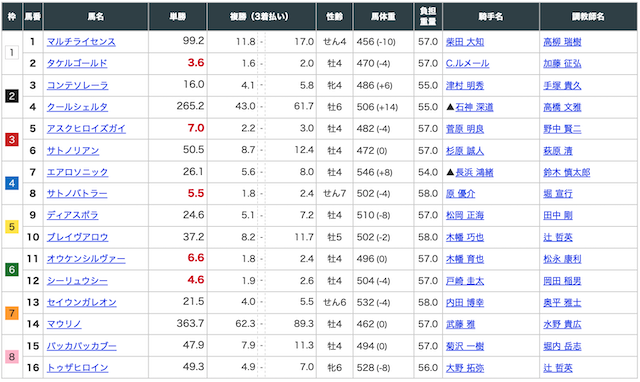This screenshot has height=382, width=640.
Task: View jockey 長浜 鴻緒
Action: point(474,172)
